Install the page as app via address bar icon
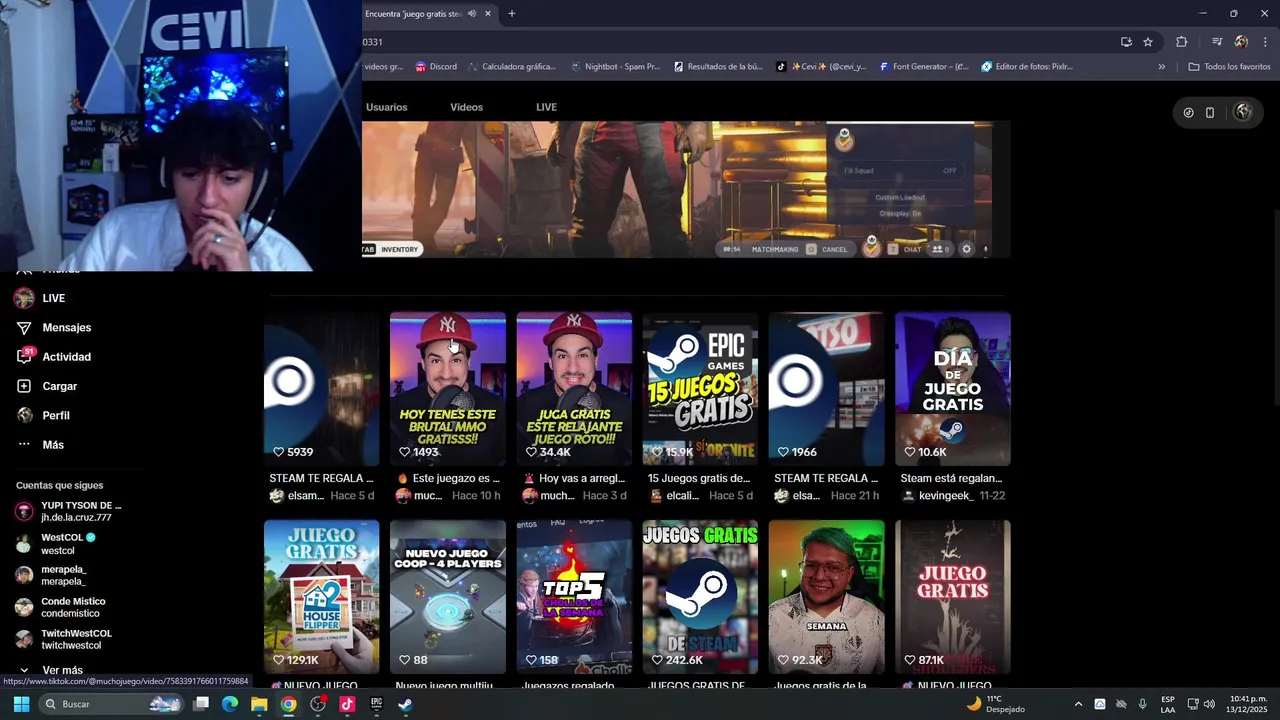1280x720 pixels. coord(1126,42)
